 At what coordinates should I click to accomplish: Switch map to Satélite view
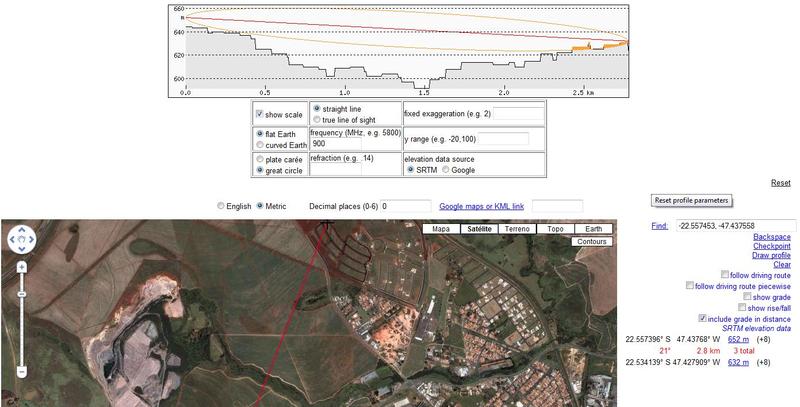(x=479, y=229)
